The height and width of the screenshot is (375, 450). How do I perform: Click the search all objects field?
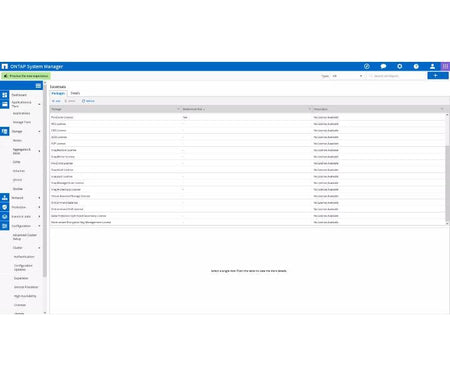(x=397, y=76)
